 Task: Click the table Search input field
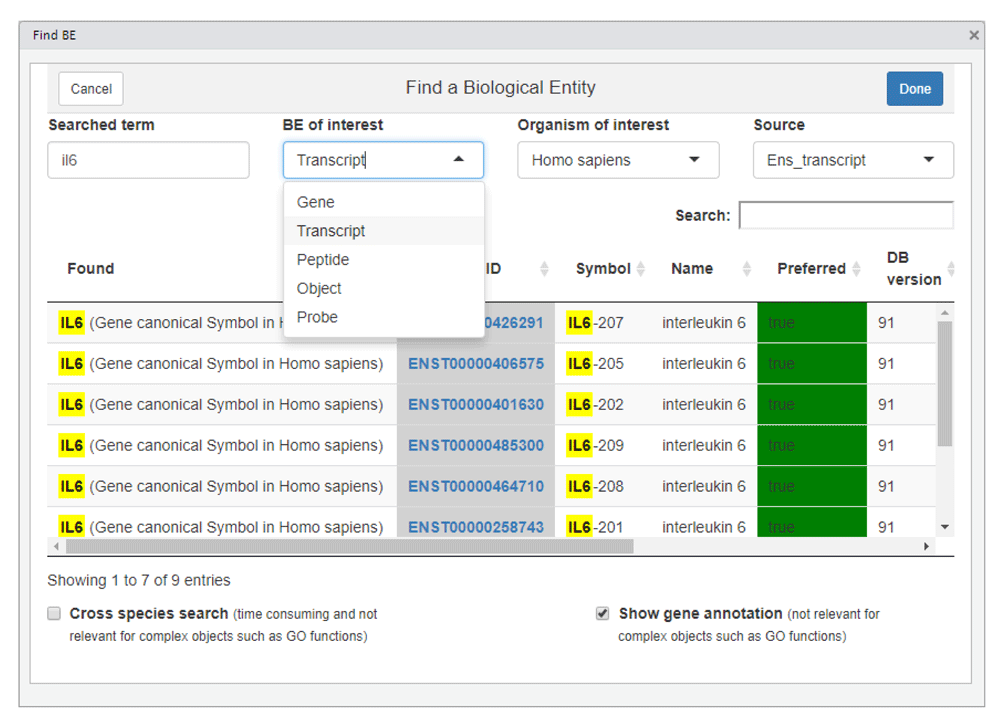point(845,215)
